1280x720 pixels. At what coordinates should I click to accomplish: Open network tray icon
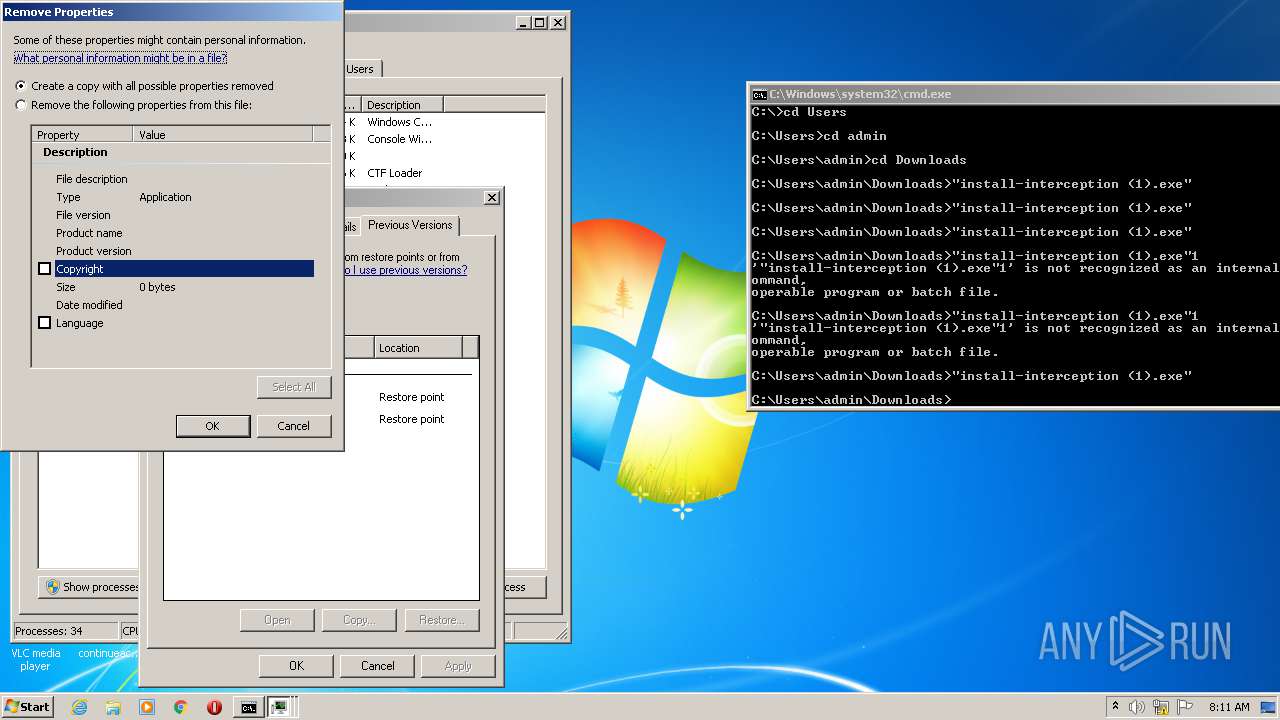pyautogui.click(x=1160, y=707)
